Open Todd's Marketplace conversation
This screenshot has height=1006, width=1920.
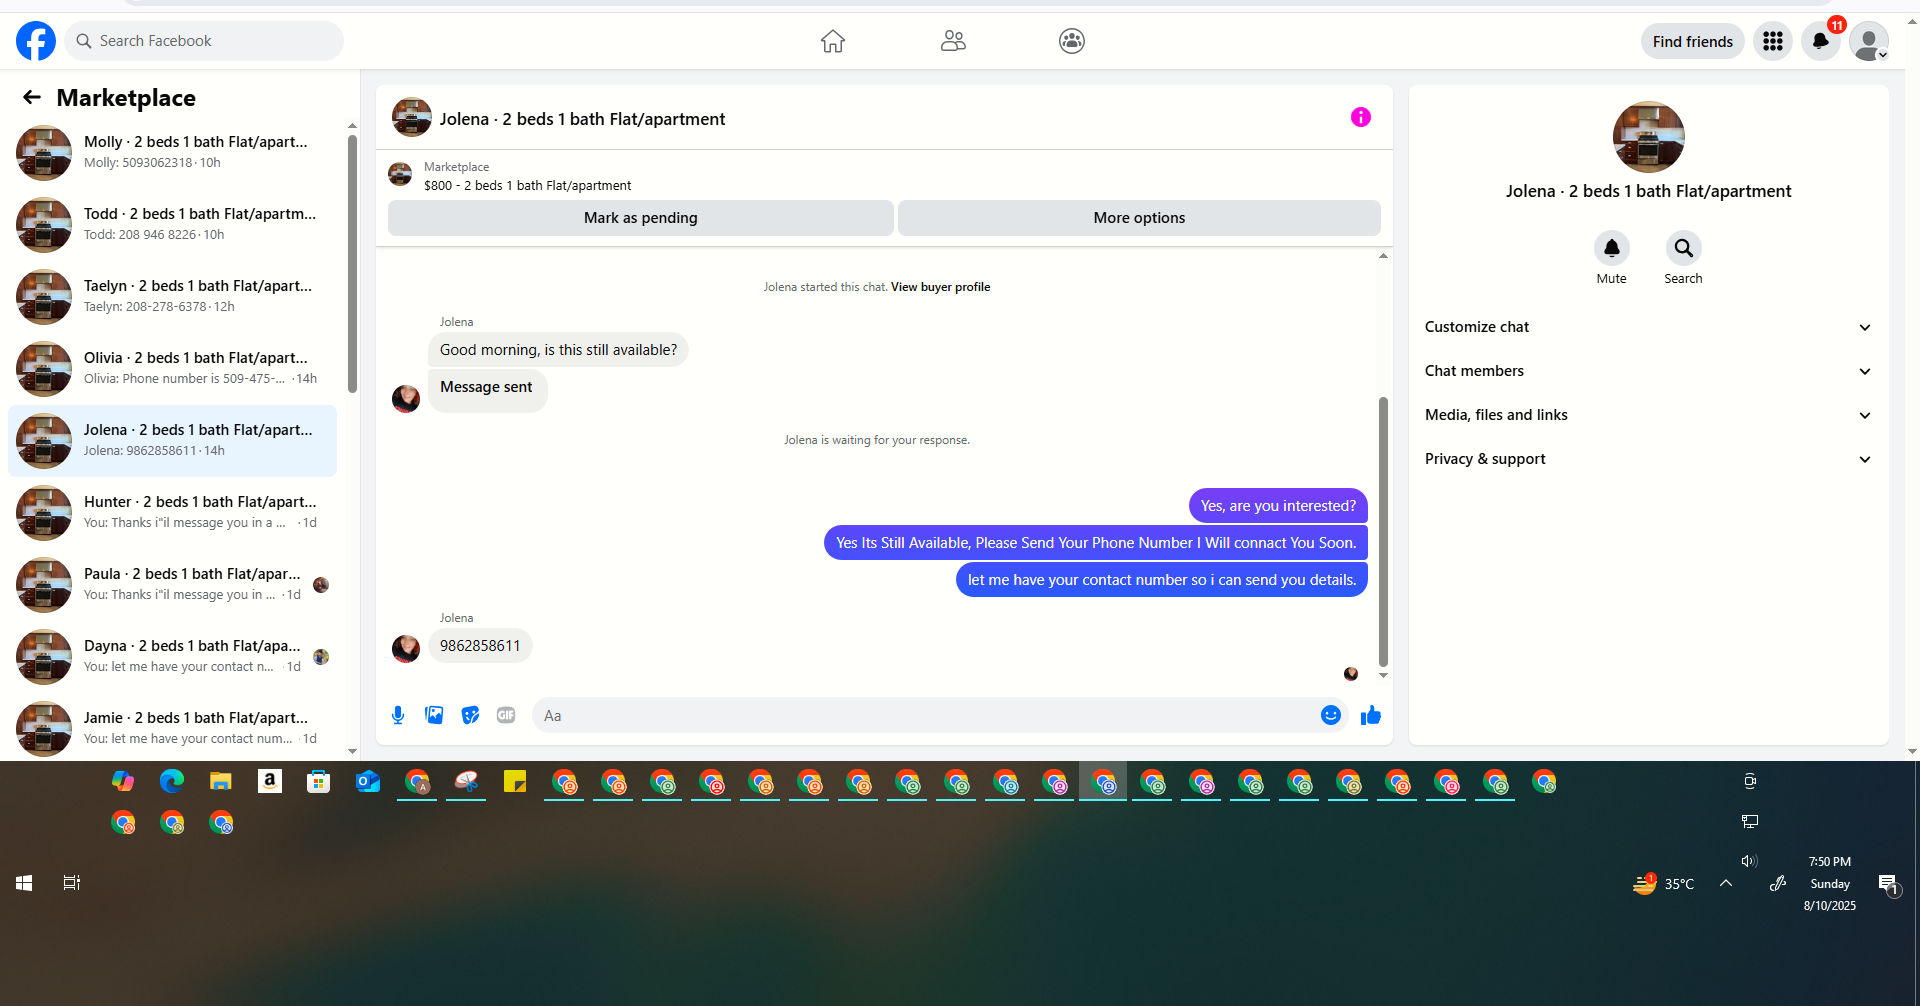tap(172, 225)
